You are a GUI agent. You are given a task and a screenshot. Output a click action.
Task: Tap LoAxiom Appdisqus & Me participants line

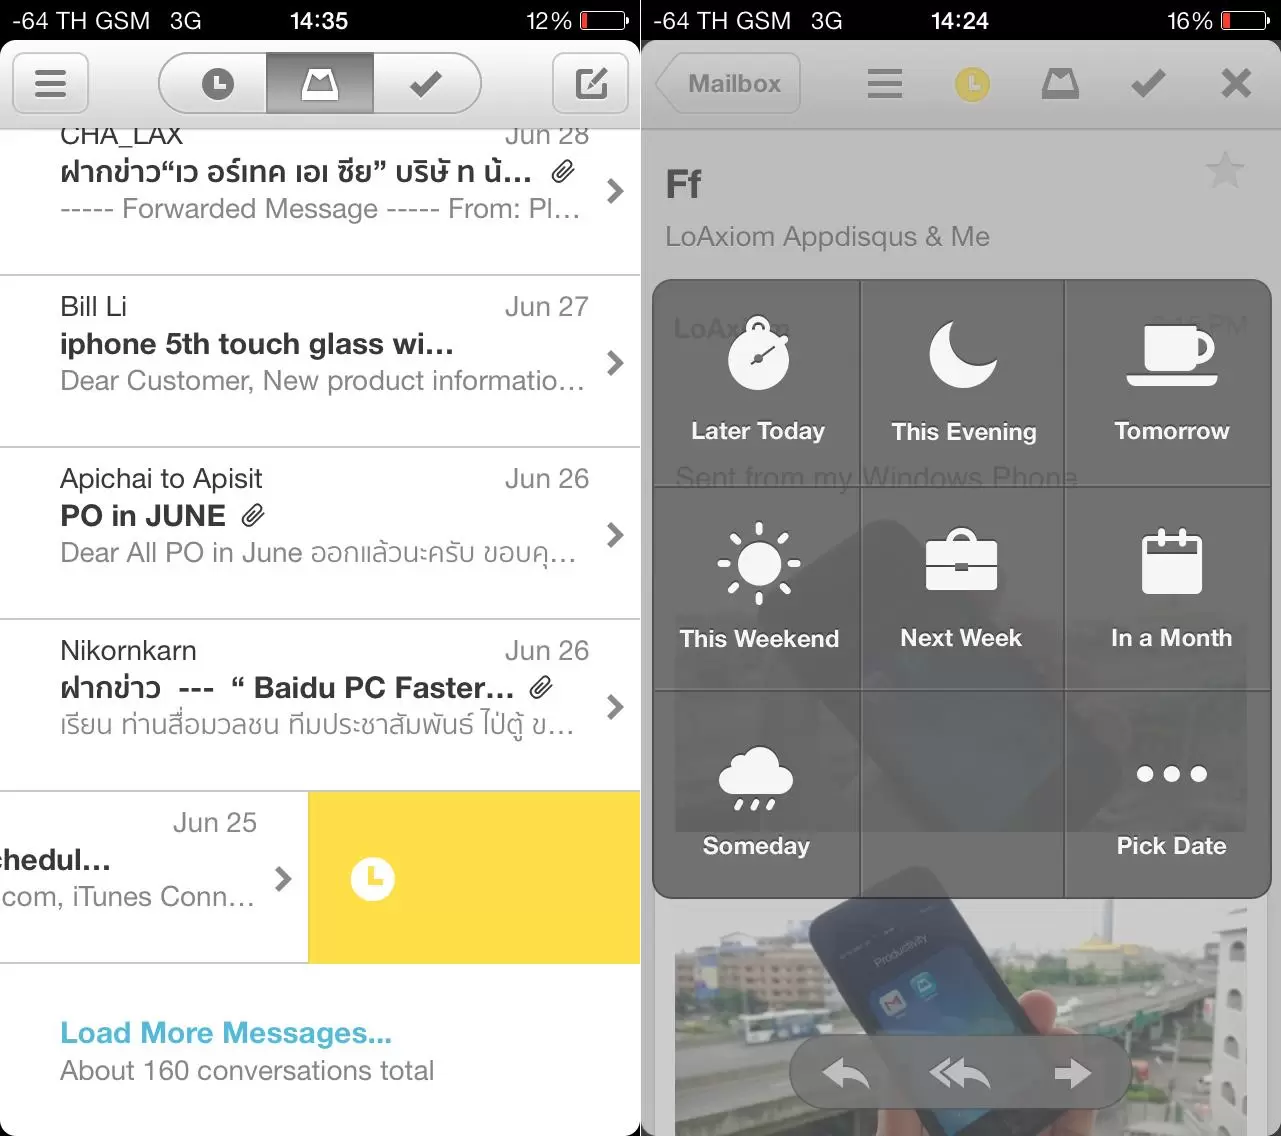pos(828,237)
